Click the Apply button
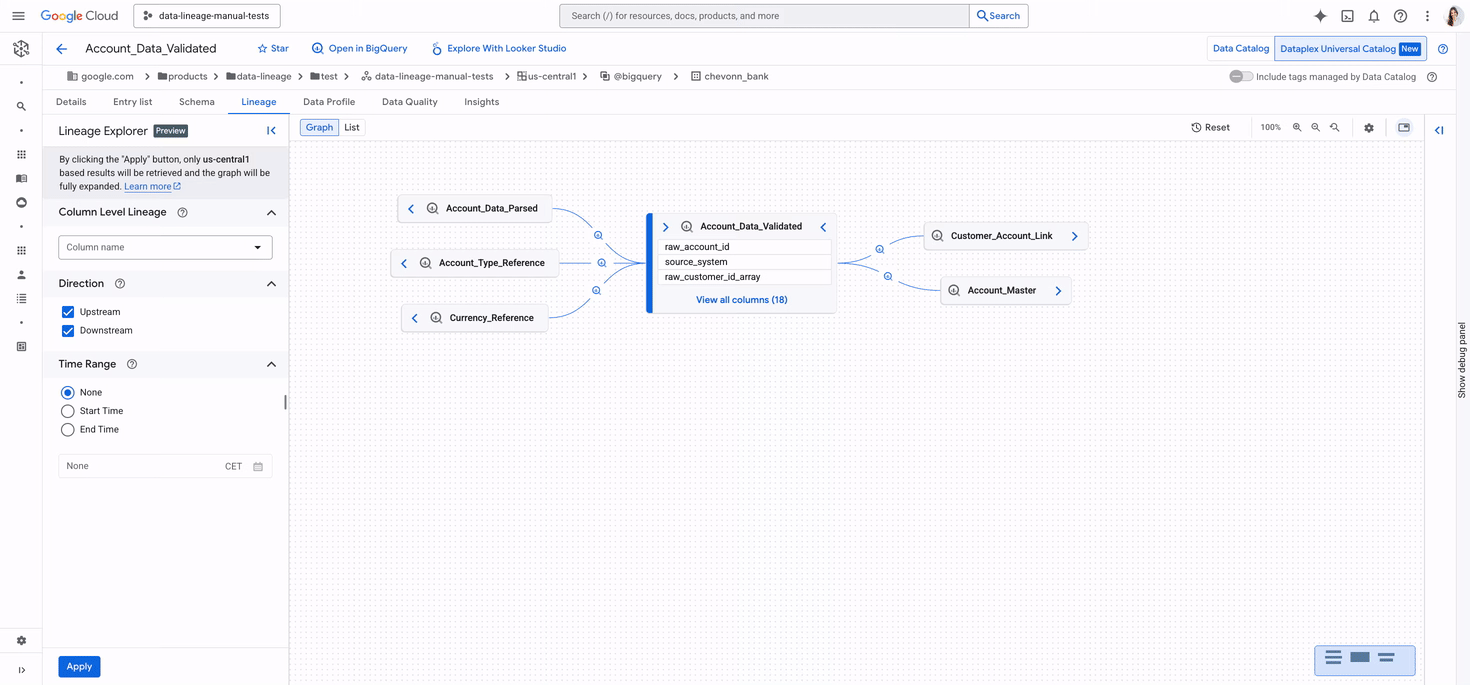Viewport: 1470px width, 685px height. (79, 667)
